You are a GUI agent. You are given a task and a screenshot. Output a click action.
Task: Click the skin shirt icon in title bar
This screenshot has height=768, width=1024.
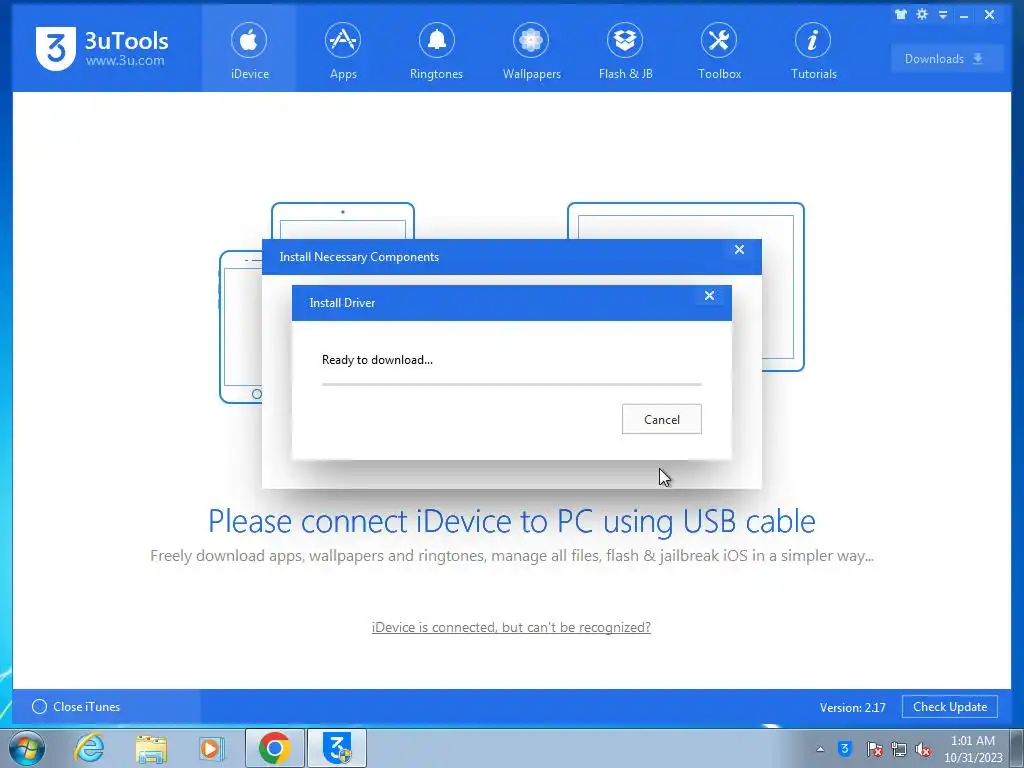tap(901, 14)
